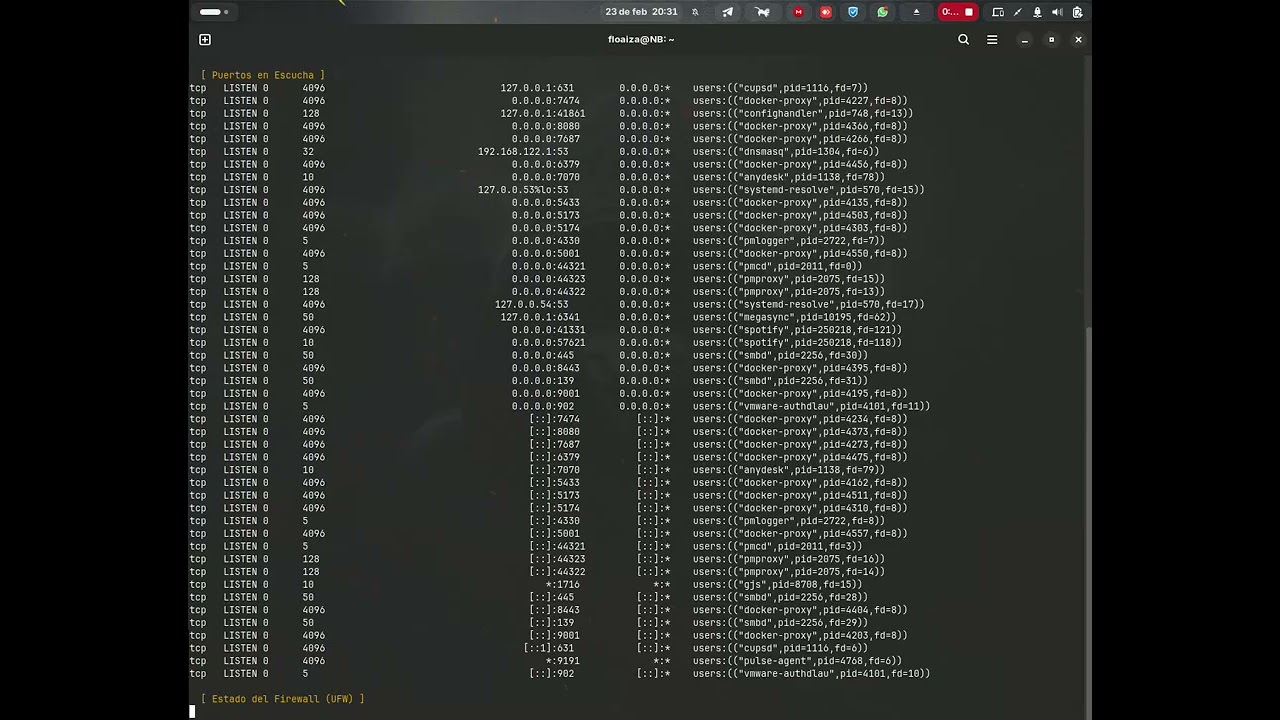Click the address 0.0.0.0:902

(x=543, y=406)
